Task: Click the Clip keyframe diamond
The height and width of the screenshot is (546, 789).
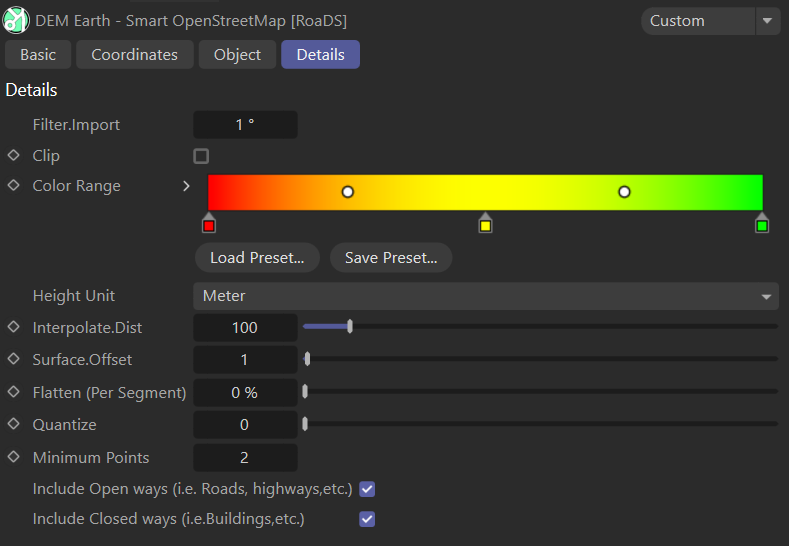Action: [14, 155]
